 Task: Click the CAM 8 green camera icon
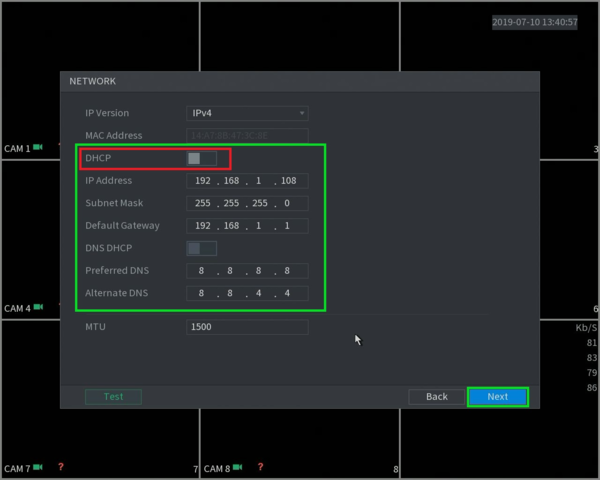pyautogui.click(x=238, y=467)
